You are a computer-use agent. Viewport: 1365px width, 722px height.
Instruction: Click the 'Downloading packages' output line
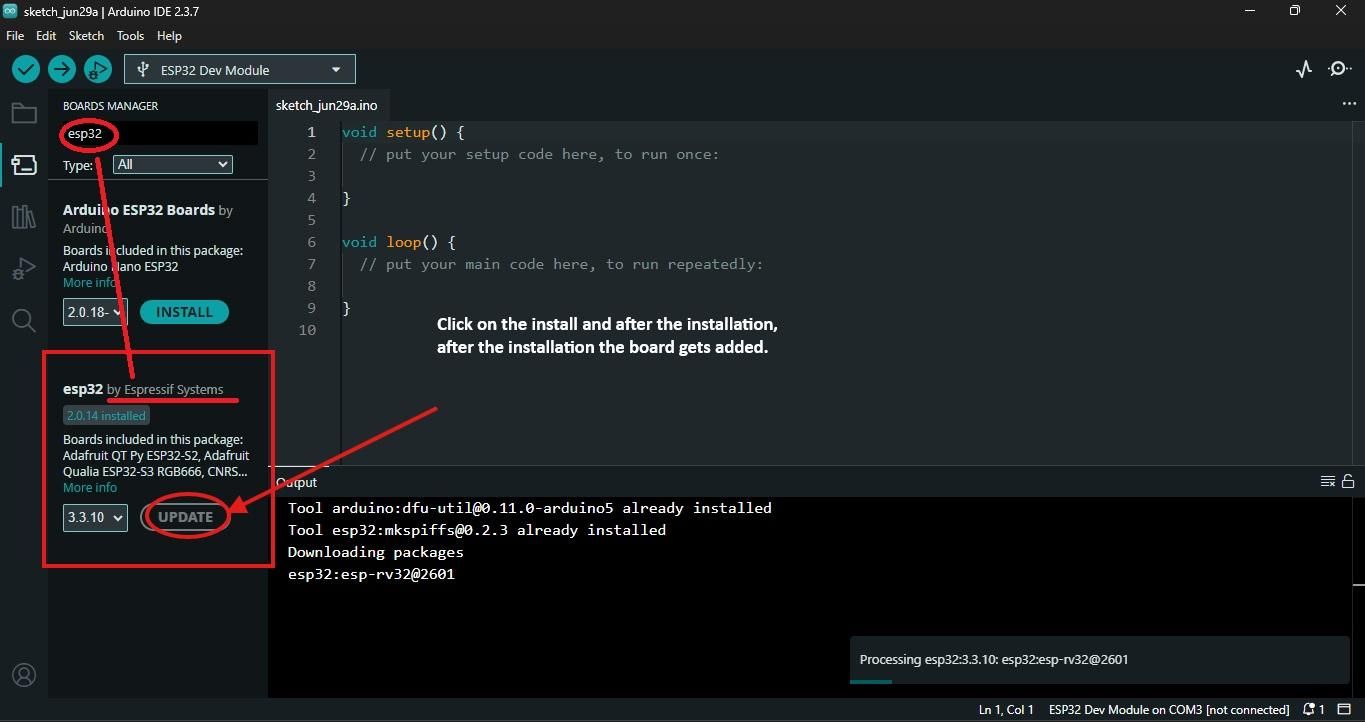pyautogui.click(x=376, y=552)
